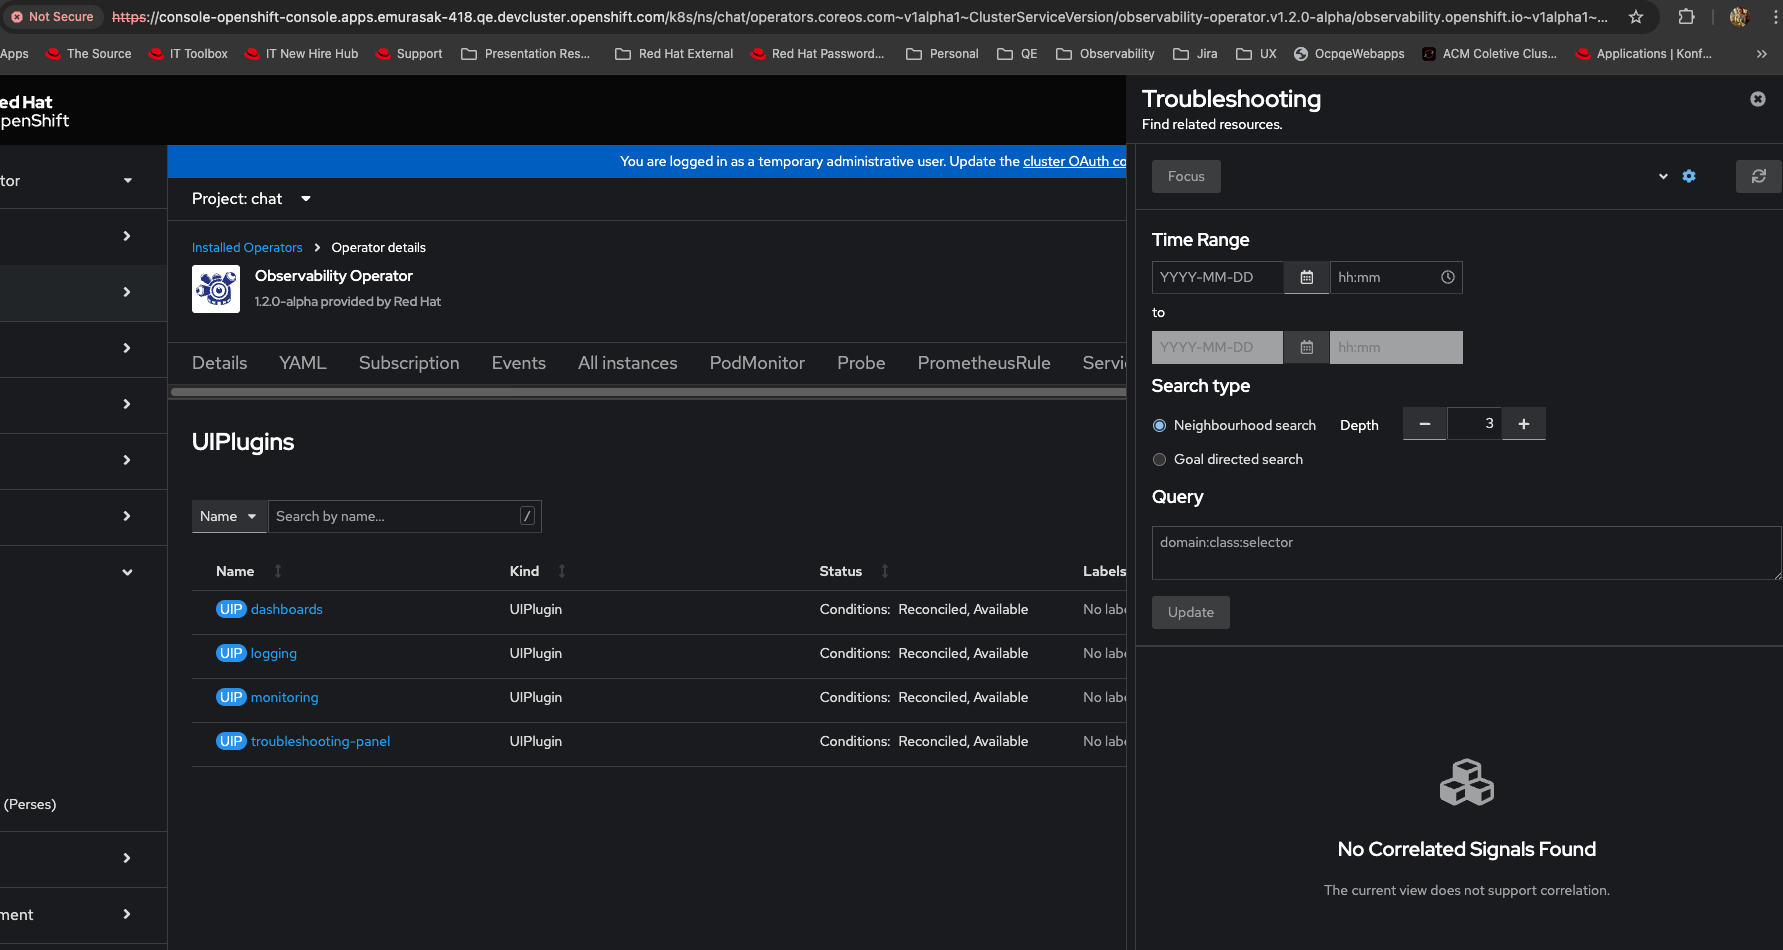Open the troubleshooting-panel UIPlugin link
This screenshot has height=950, width=1783.
320,741
